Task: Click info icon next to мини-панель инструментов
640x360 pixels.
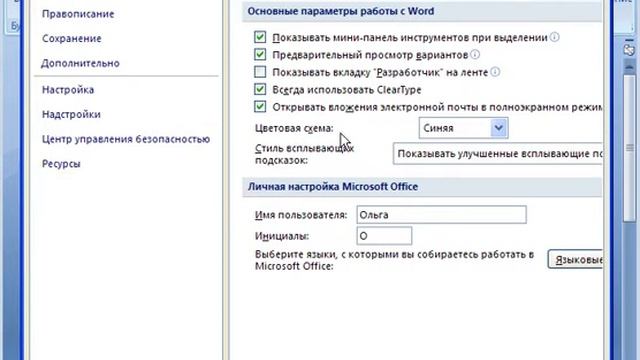Action: pyautogui.click(x=554, y=37)
